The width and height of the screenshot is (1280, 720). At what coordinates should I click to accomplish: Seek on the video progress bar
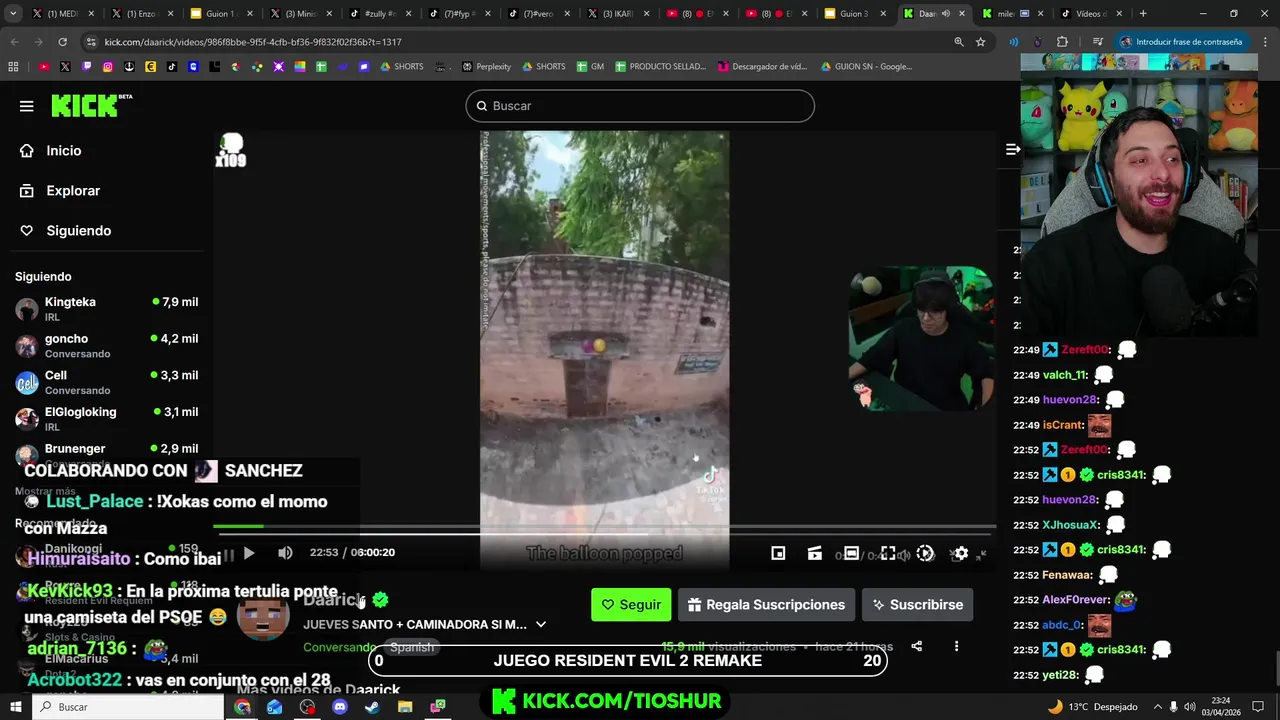click(x=604, y=526)
